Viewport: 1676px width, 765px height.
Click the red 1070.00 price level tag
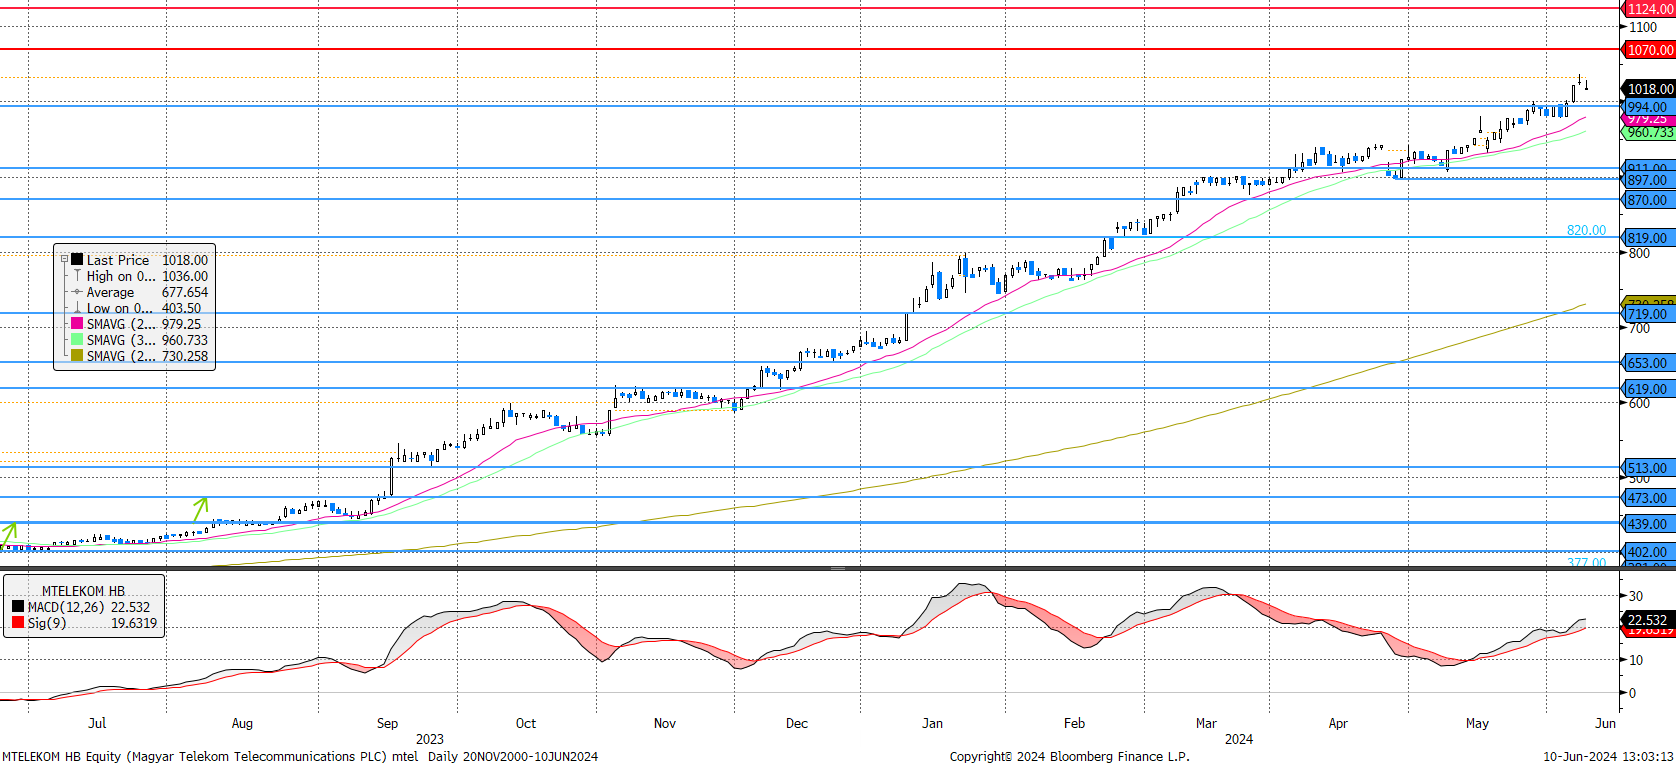click(1648, 49)
